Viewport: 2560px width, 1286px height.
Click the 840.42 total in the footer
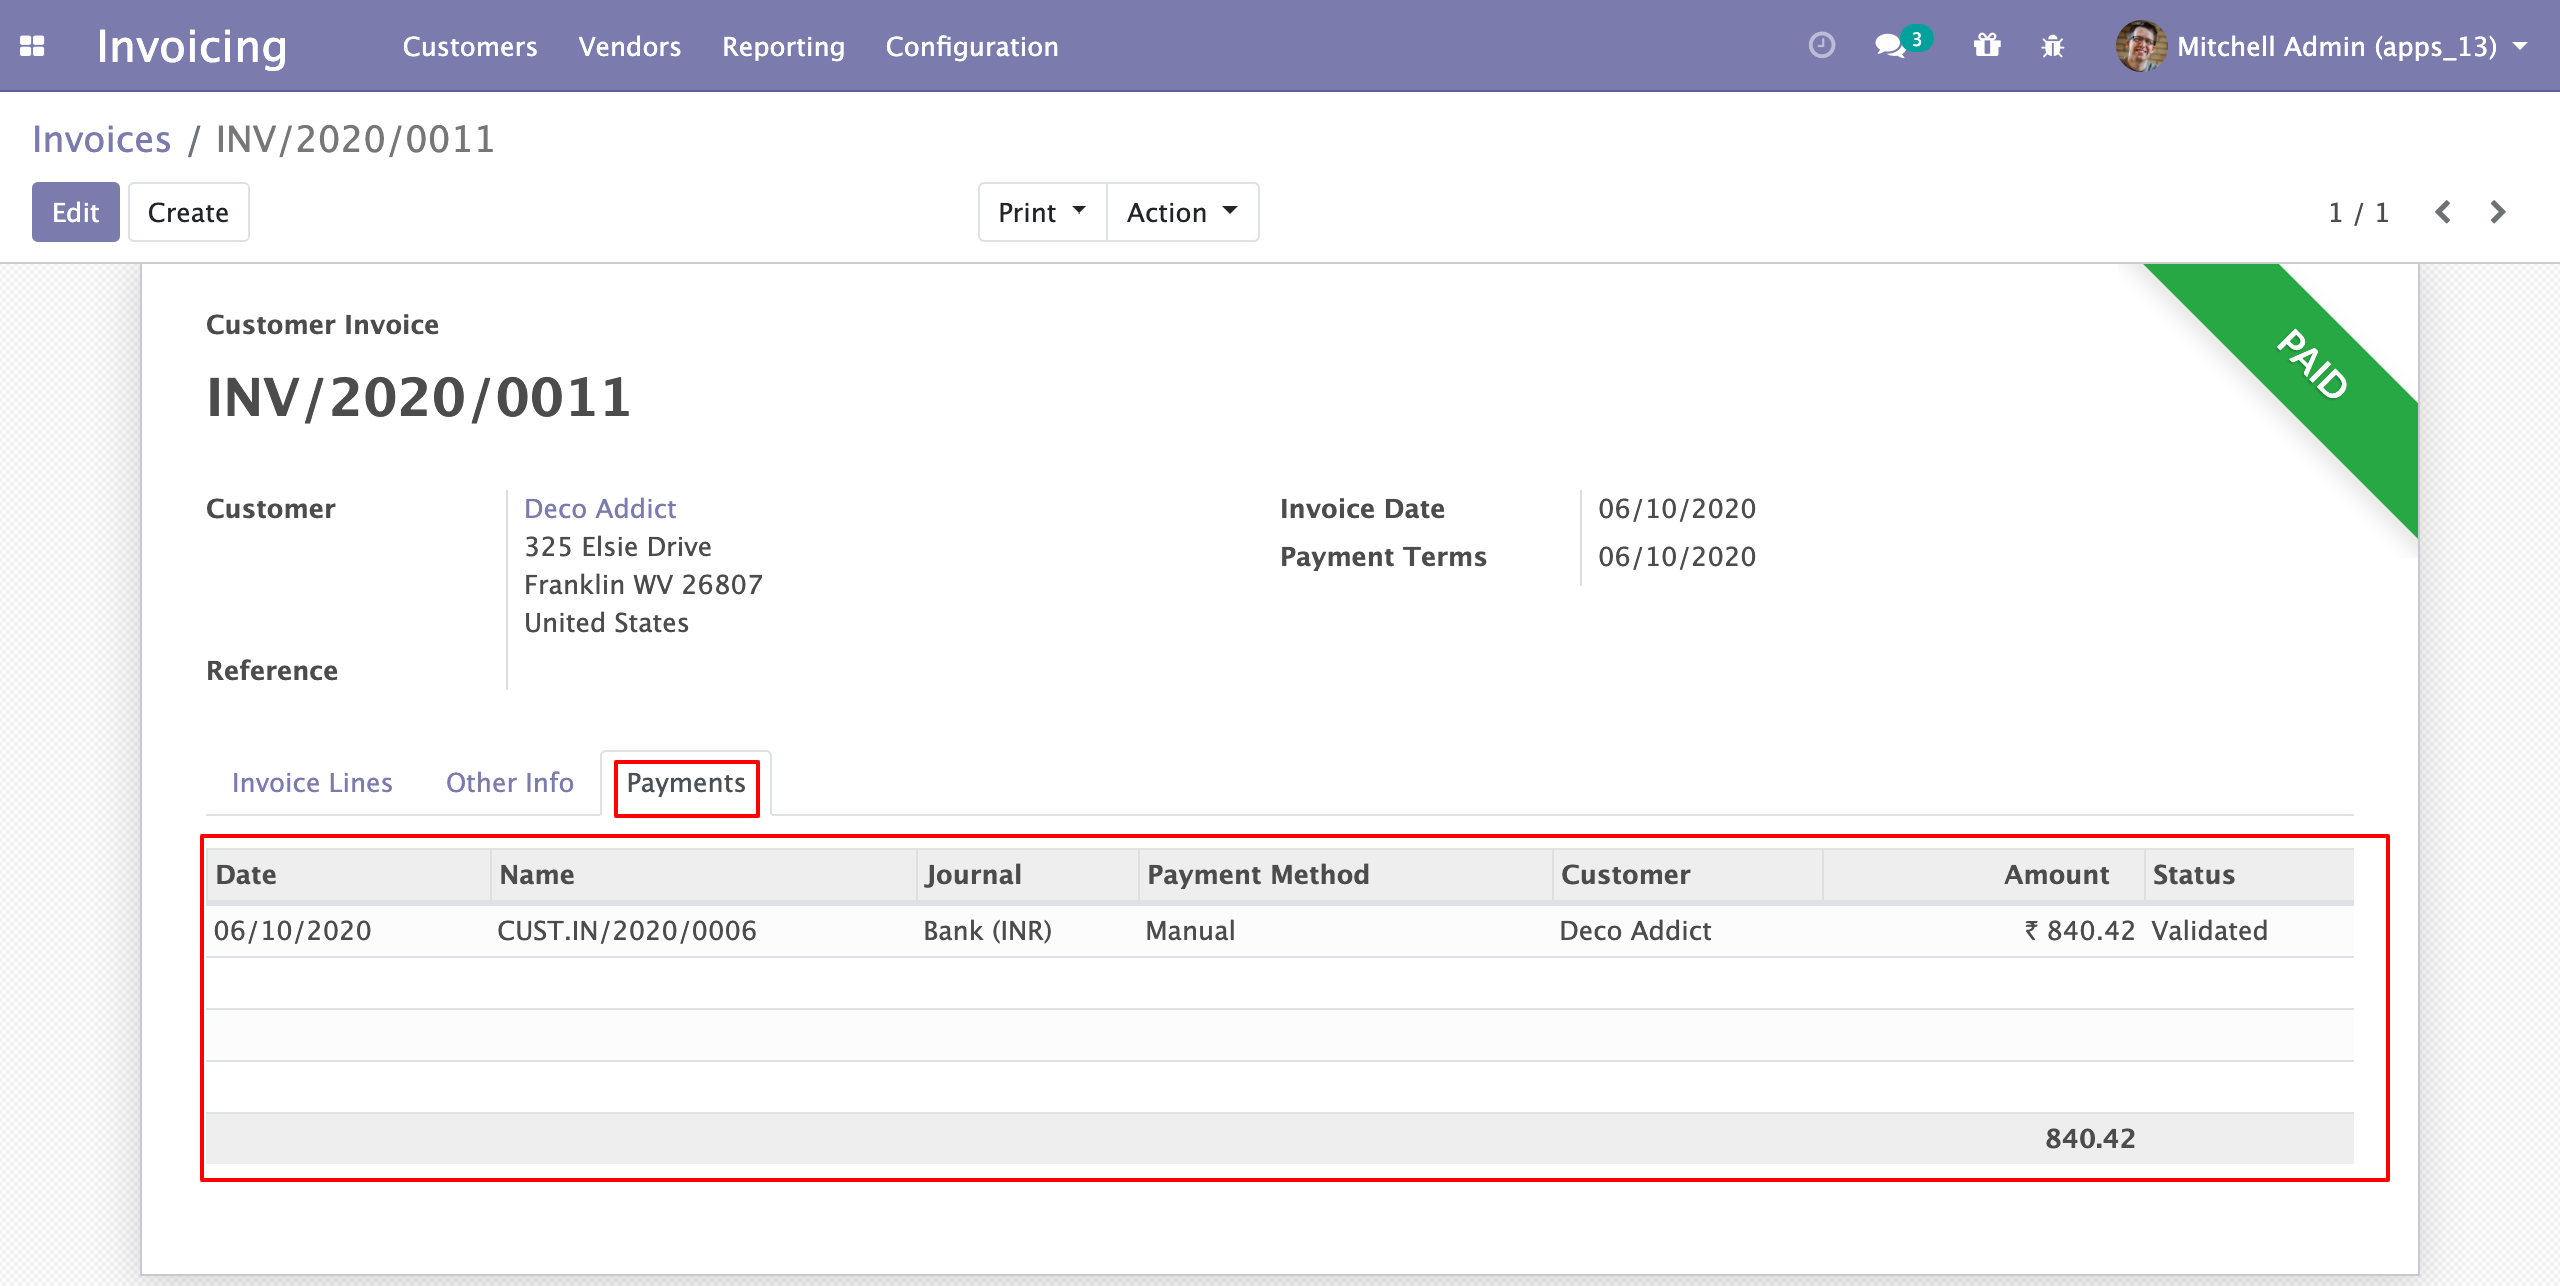2090,1138
